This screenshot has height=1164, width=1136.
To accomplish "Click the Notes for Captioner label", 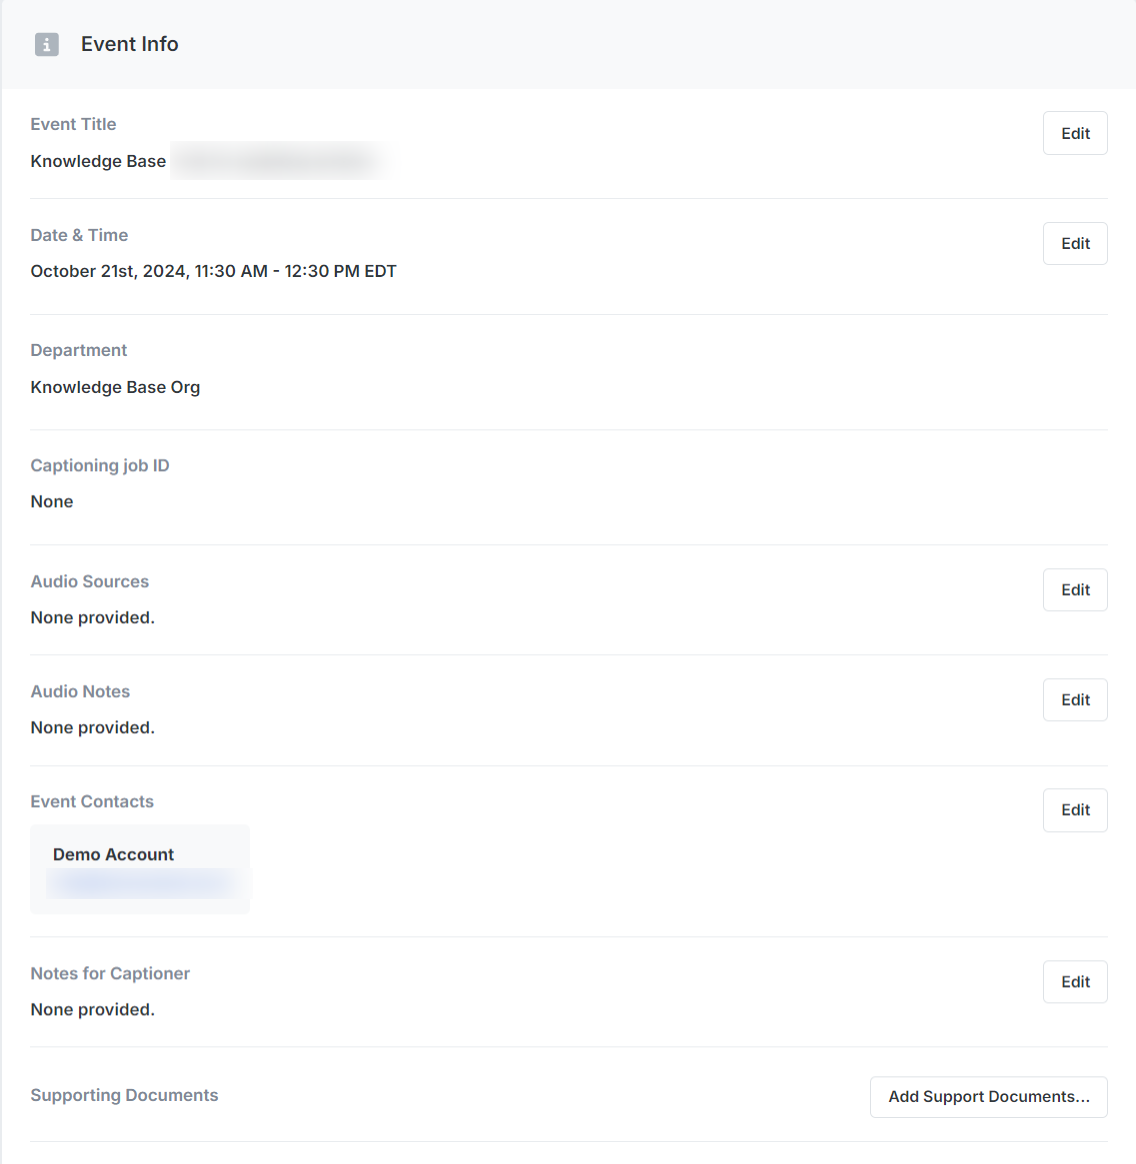I will [x=110, y=973].
